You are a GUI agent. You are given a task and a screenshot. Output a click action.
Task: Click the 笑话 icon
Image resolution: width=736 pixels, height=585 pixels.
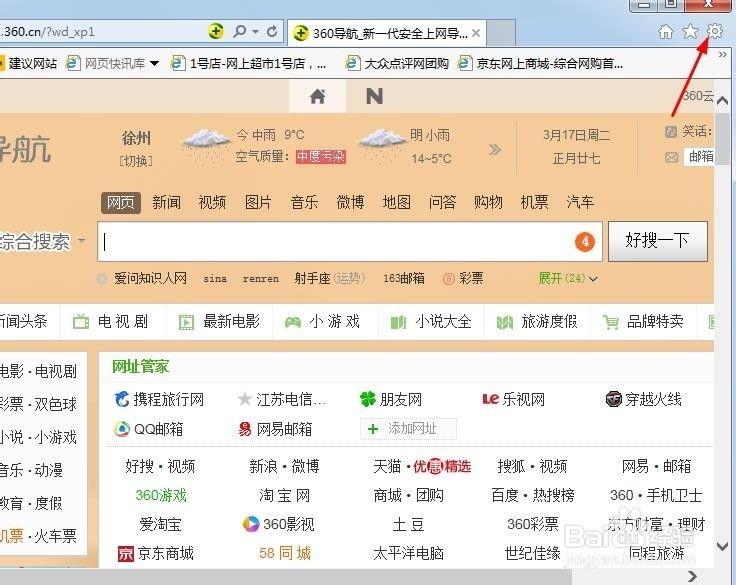(671, 132)
